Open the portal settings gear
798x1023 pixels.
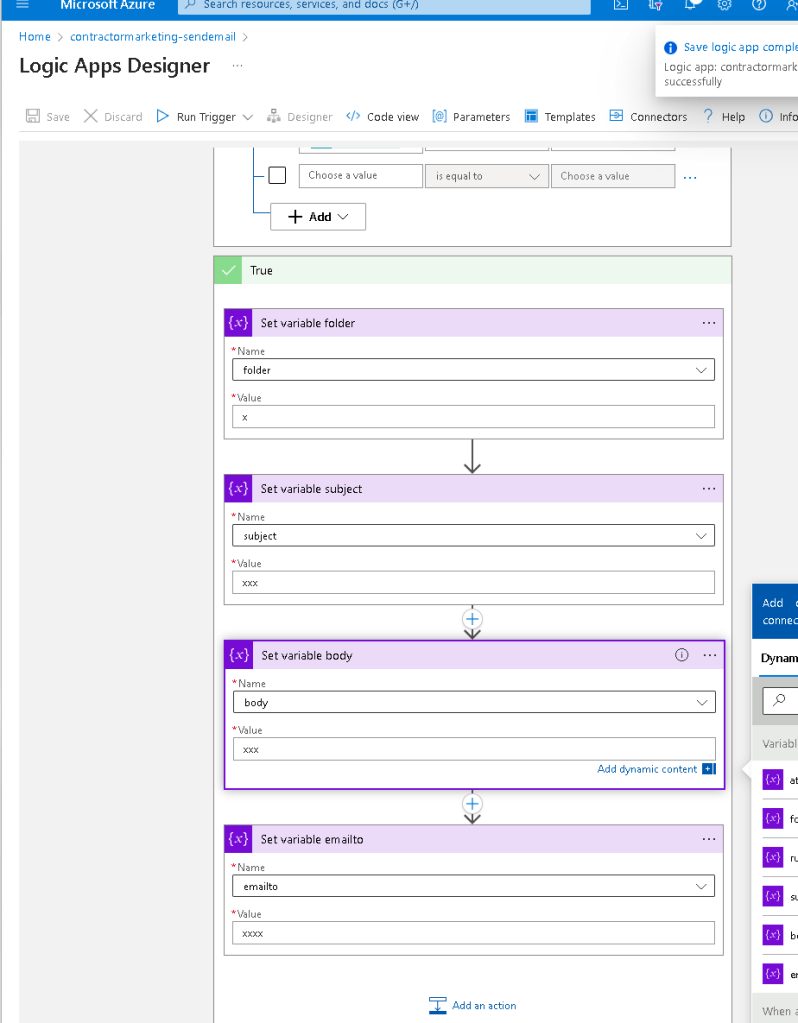point(724,5)
